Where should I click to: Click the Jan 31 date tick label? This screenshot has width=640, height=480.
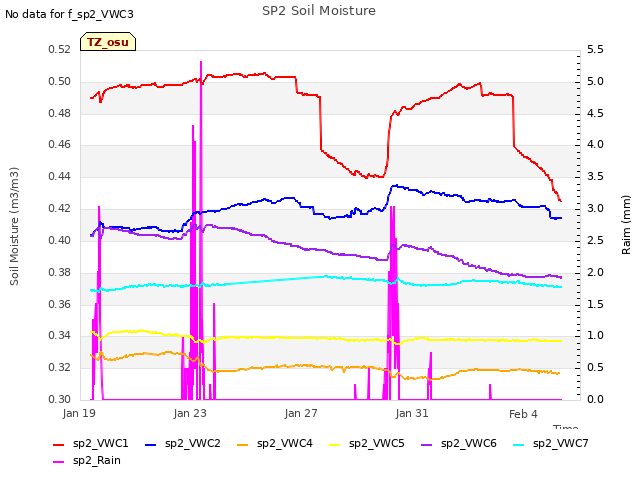412,413
